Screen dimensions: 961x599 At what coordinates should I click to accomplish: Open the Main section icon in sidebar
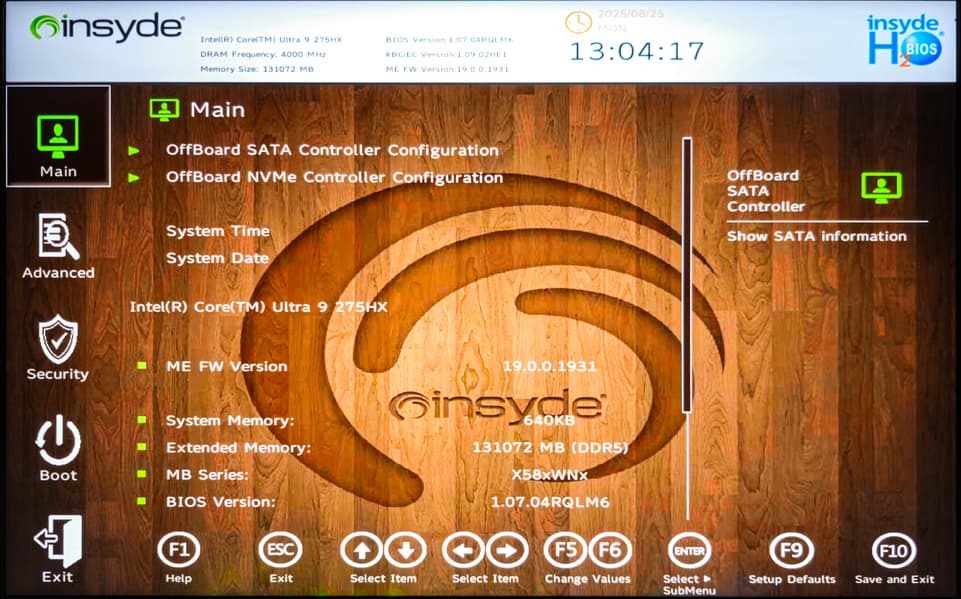click(58, 136)
